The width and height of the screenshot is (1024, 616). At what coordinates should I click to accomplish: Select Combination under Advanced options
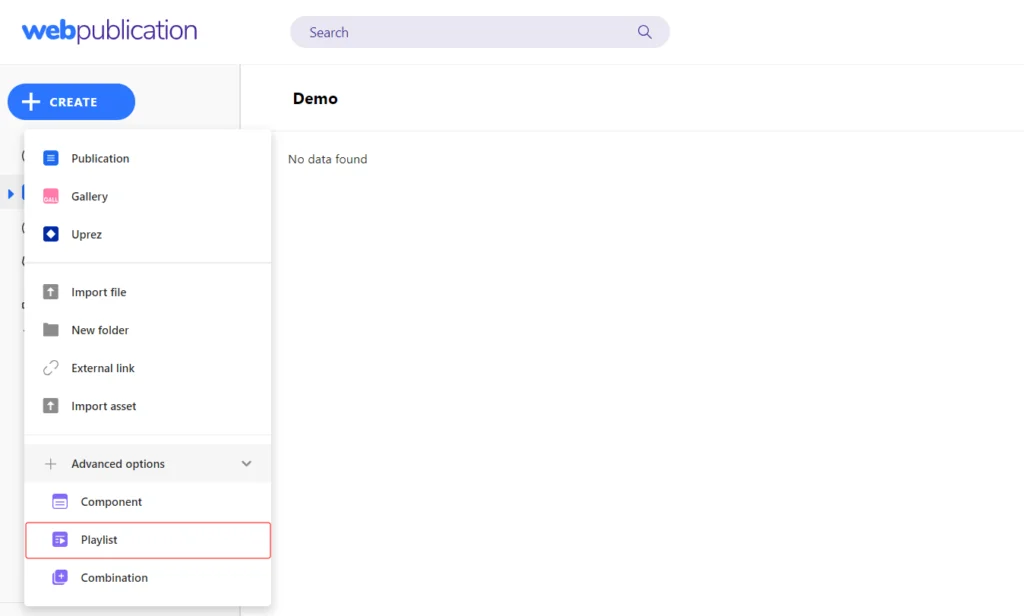click(x=148, y=577)
